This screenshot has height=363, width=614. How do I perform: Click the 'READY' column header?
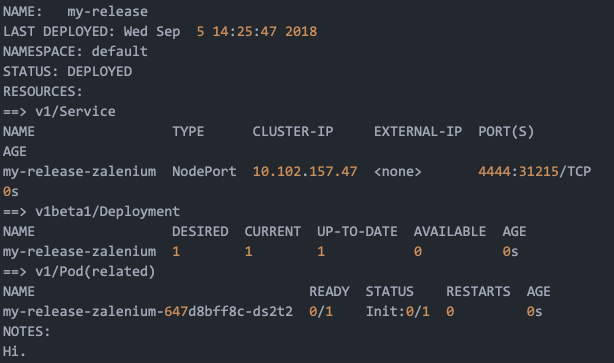coord(329,291)
